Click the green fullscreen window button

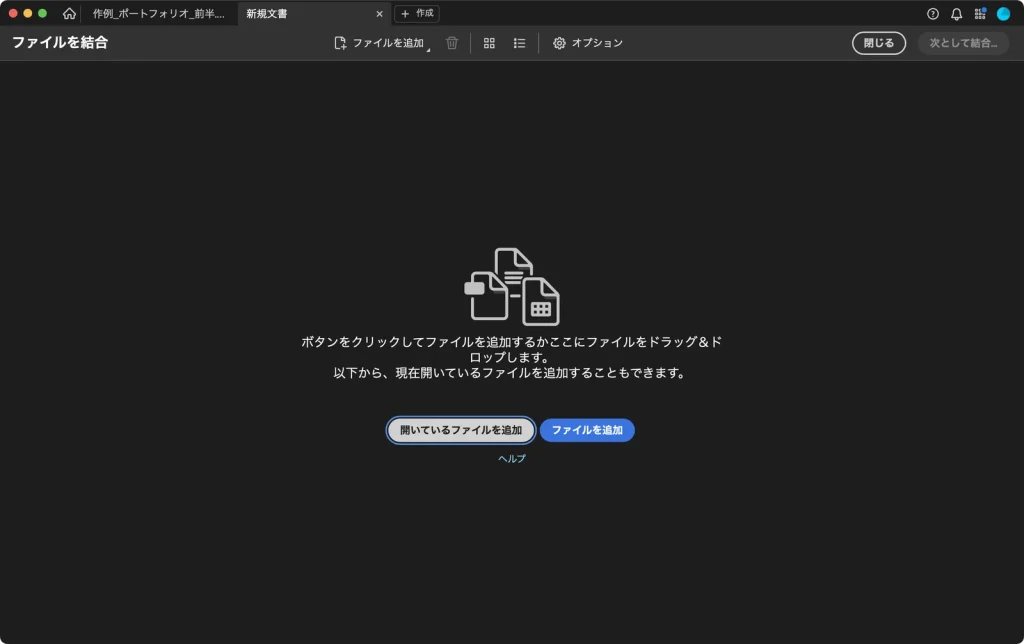[x=42, y=13]
